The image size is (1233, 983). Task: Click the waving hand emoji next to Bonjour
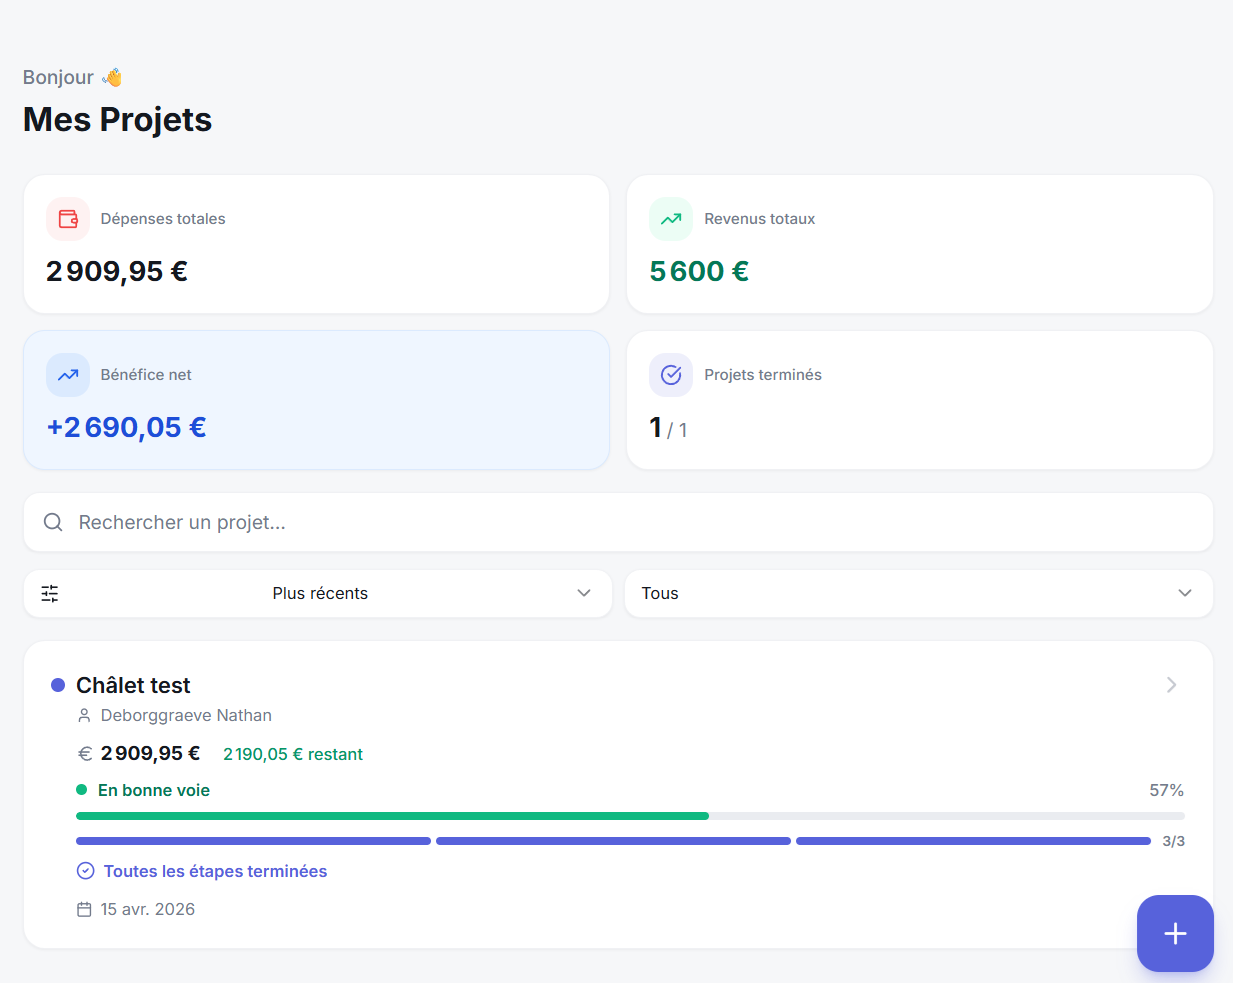(x=112, y=77)
